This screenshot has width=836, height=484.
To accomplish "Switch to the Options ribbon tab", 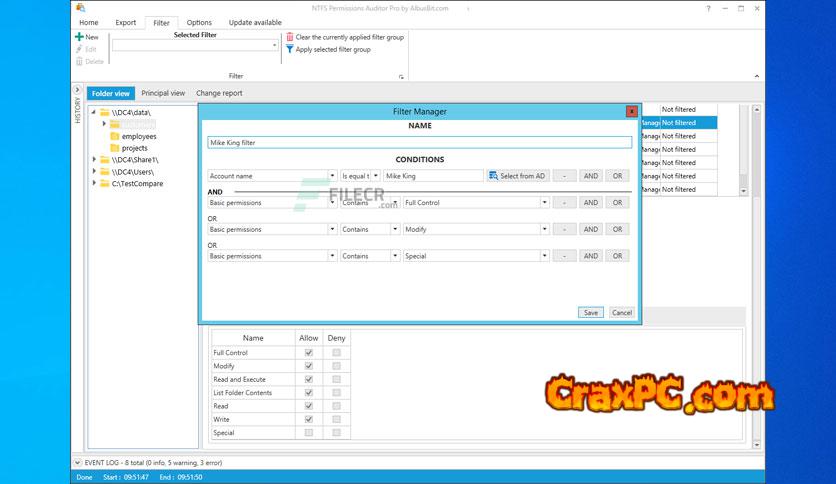I will [199, 22].
